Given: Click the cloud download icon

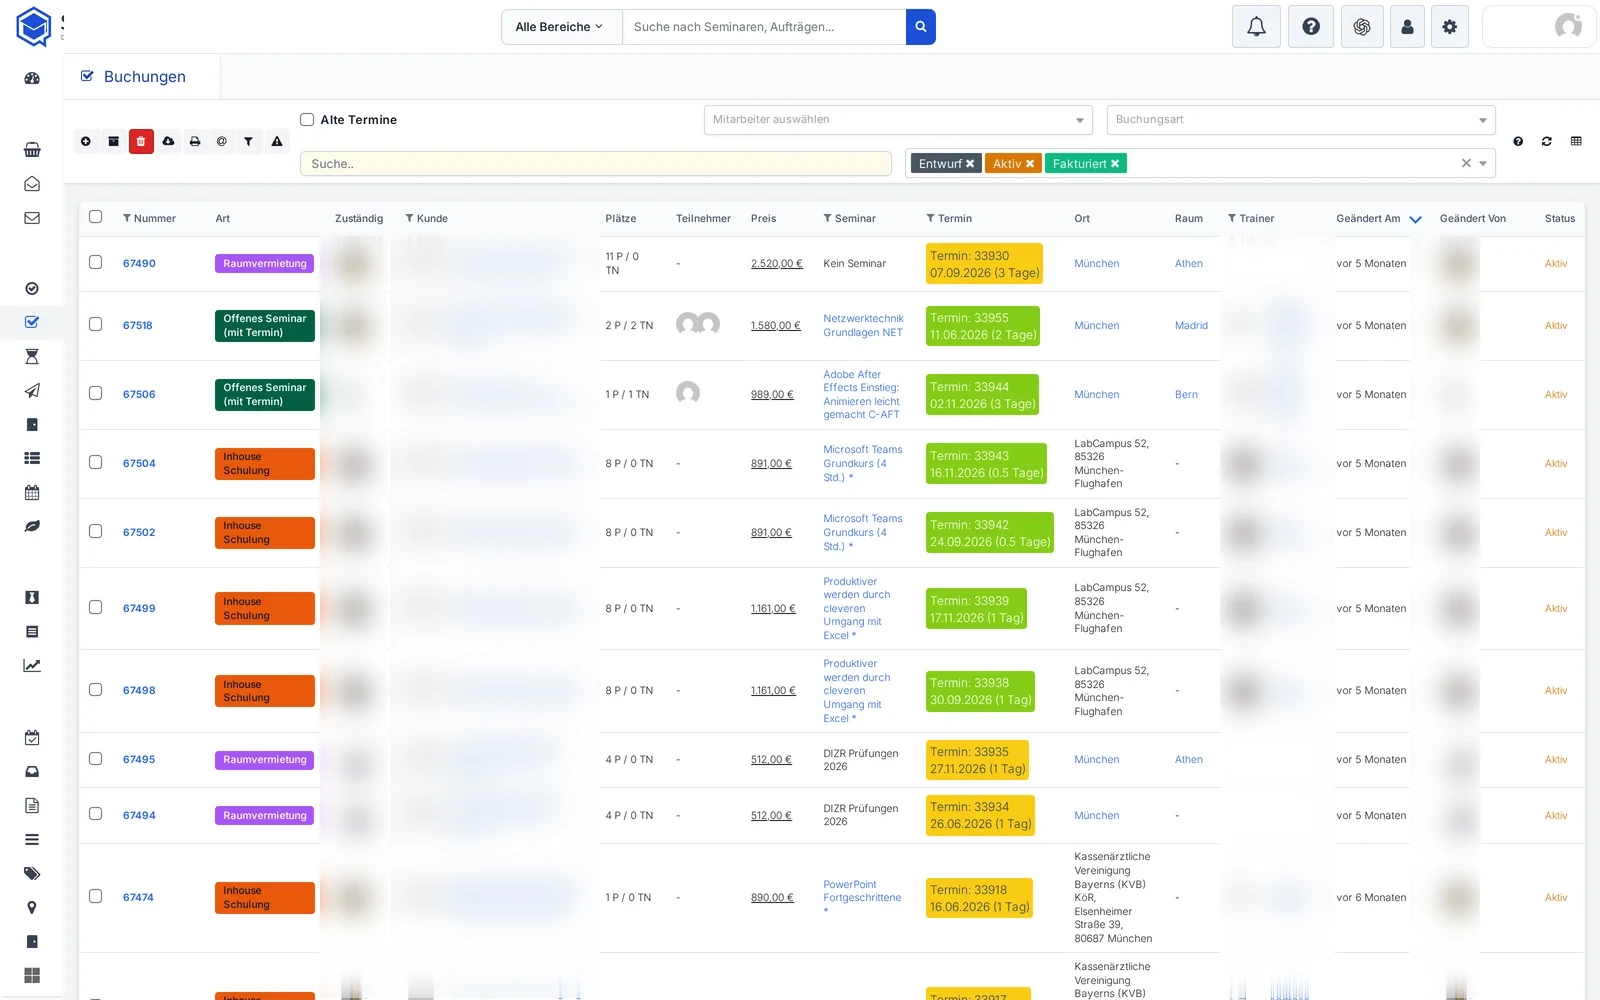Looking at the screenshot, I should 168,142.
